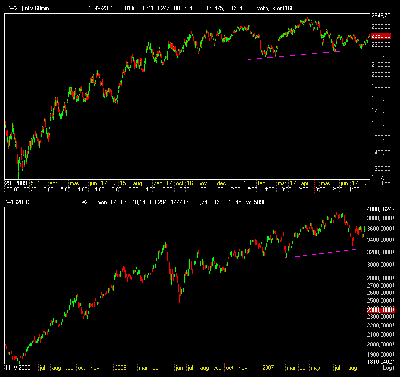This screenshot has height=377, width=400.
Task: Click the lower chart symbol title text
Action: 17,202
